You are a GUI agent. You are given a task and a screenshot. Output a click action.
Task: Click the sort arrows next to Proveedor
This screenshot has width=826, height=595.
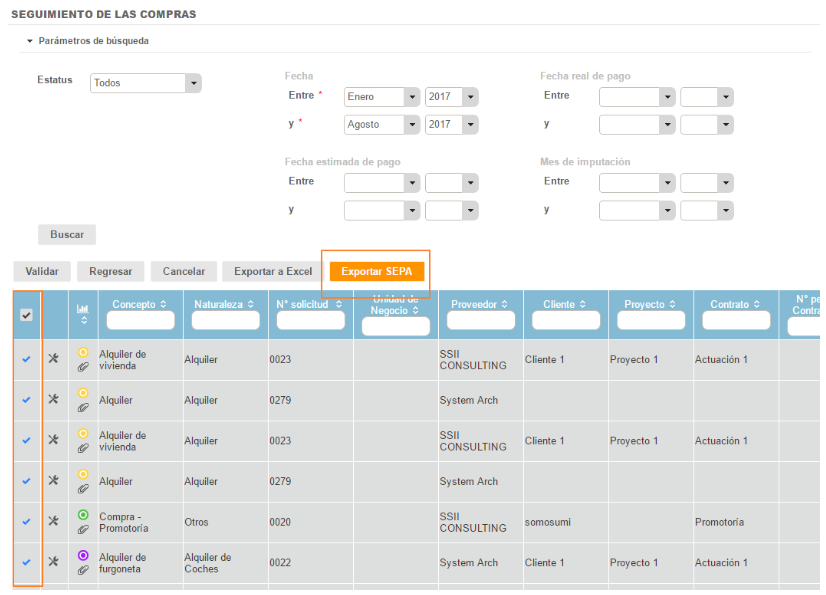coord(504,305)
